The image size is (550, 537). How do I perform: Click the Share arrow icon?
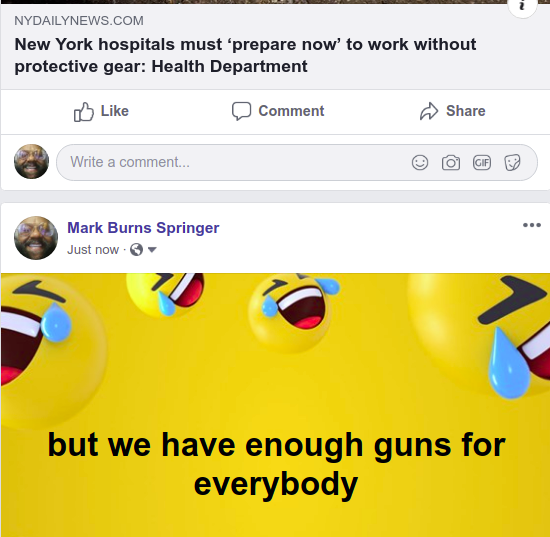pos(429,111)
